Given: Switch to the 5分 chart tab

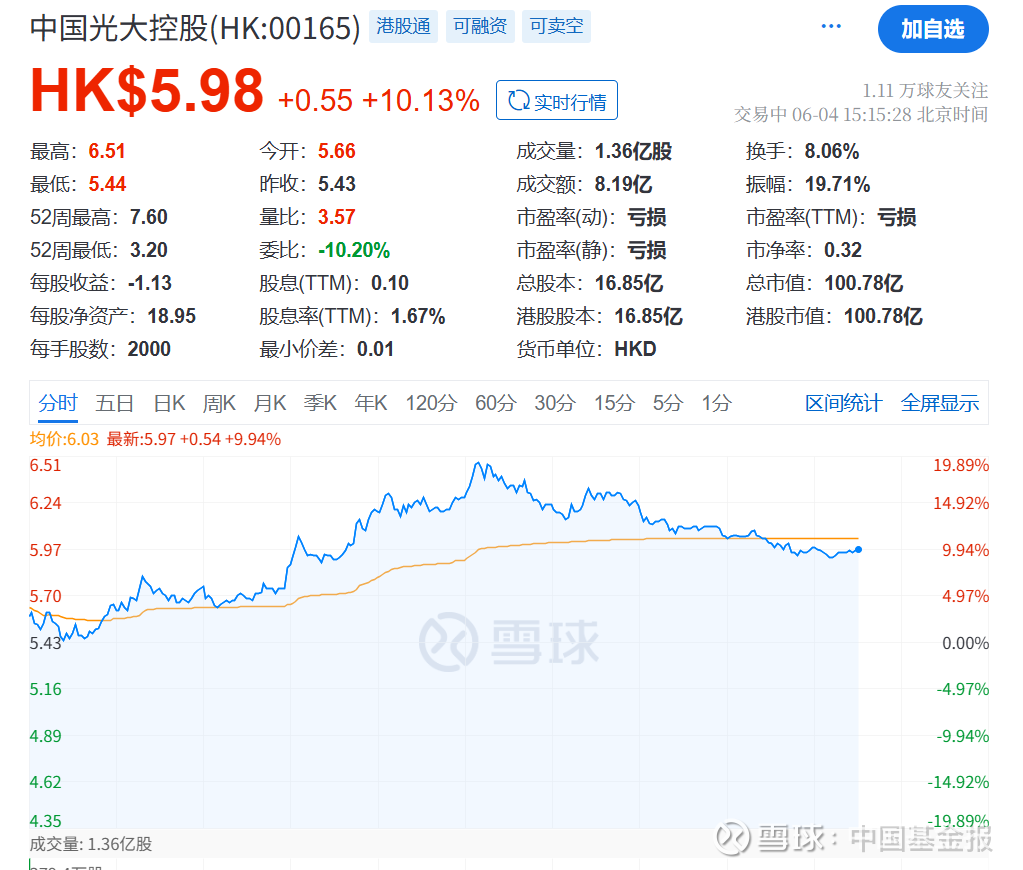Looking at the screenshot, I should [x=667, y=403].
